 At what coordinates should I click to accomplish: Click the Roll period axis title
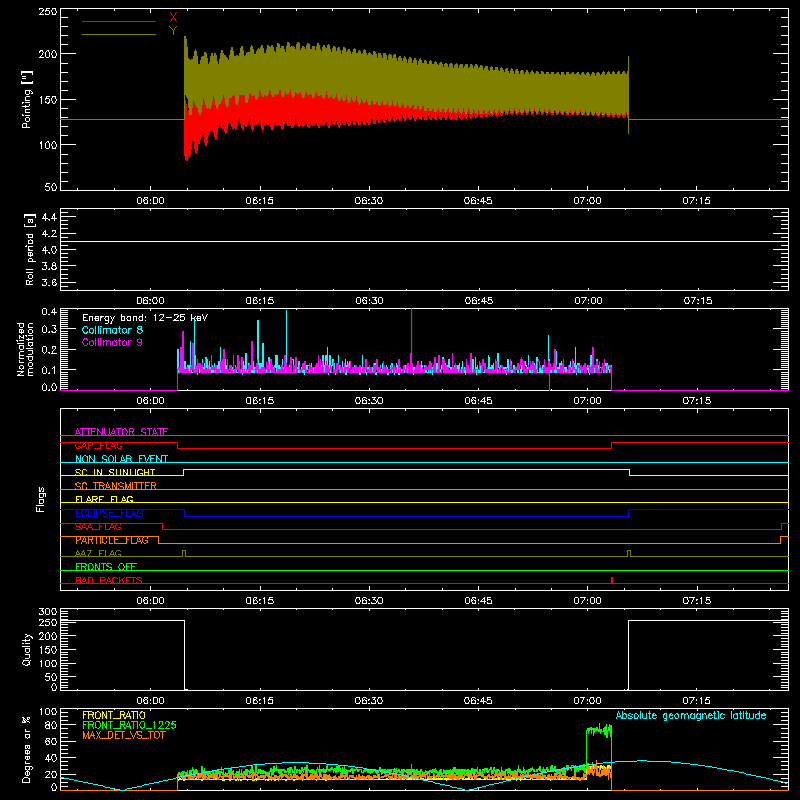tap(30, 249)
